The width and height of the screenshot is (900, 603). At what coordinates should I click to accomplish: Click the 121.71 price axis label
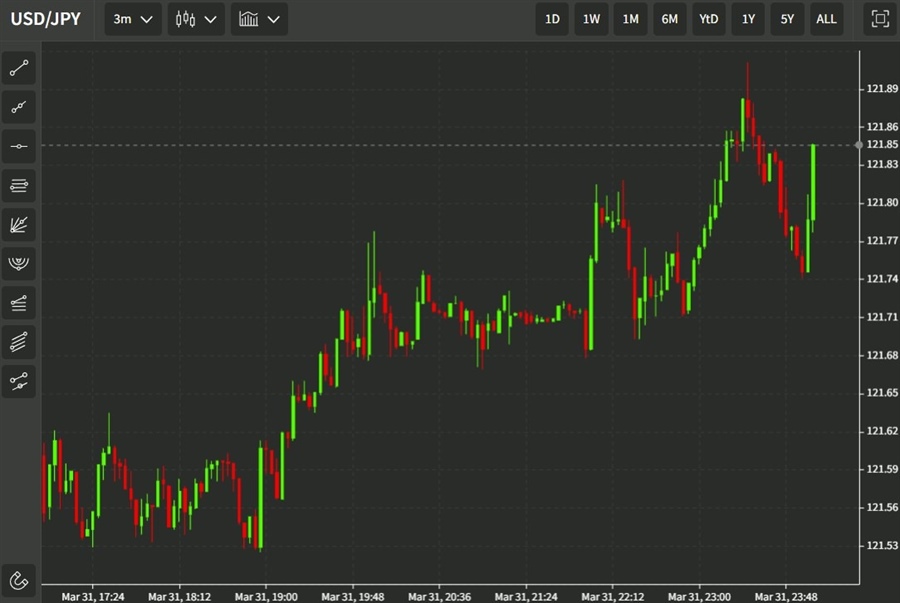(882, 317)
